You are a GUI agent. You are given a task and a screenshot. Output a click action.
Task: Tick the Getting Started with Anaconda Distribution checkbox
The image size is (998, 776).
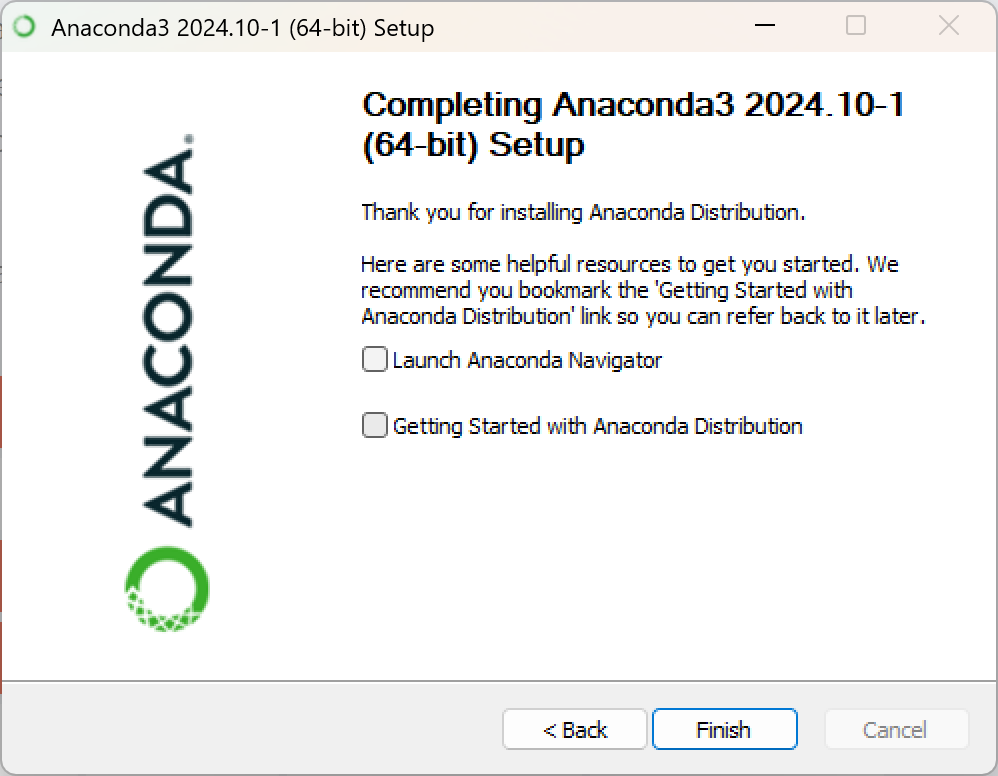(374, 425)
